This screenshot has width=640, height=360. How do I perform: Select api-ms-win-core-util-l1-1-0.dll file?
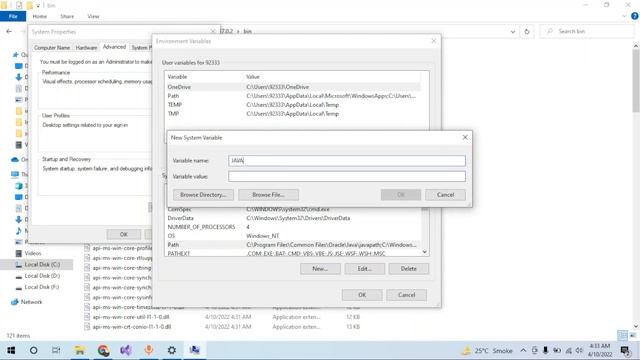click(131, 317)
